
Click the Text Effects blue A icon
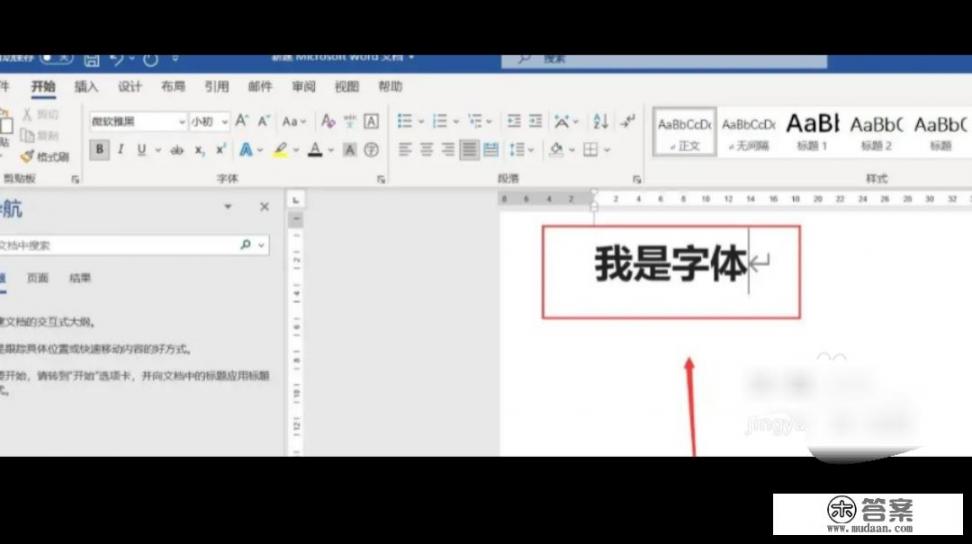246,150
